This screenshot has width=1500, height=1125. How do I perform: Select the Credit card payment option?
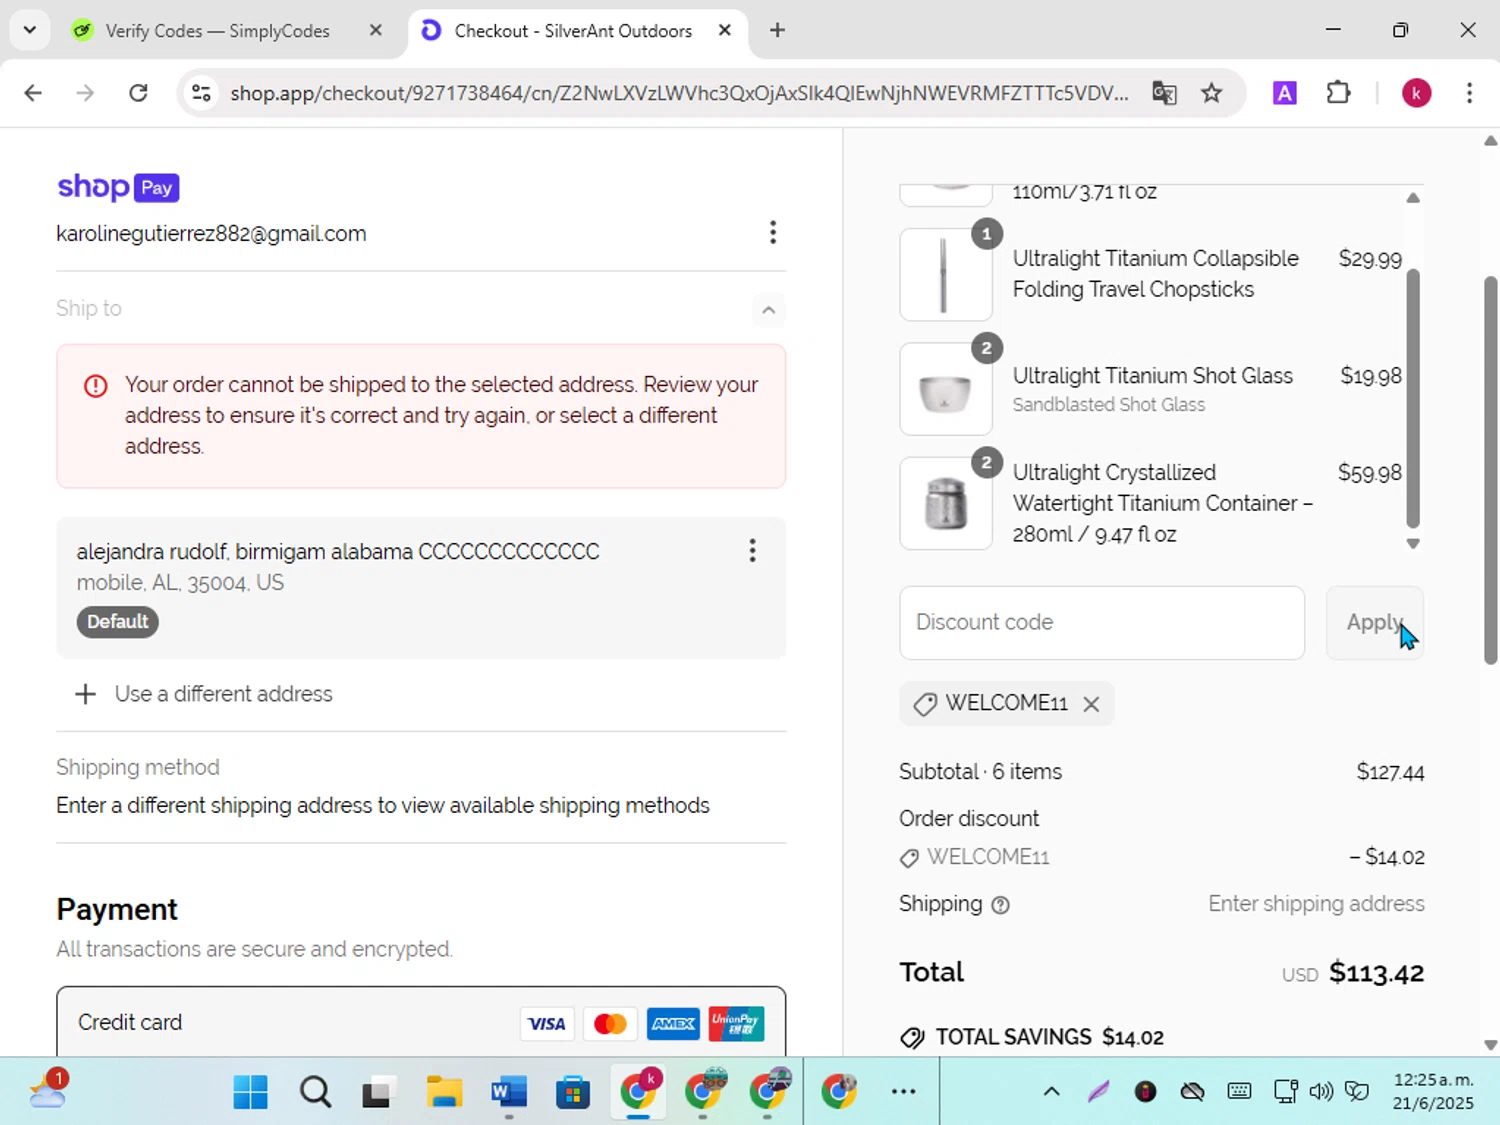(x=421, y=1022)
